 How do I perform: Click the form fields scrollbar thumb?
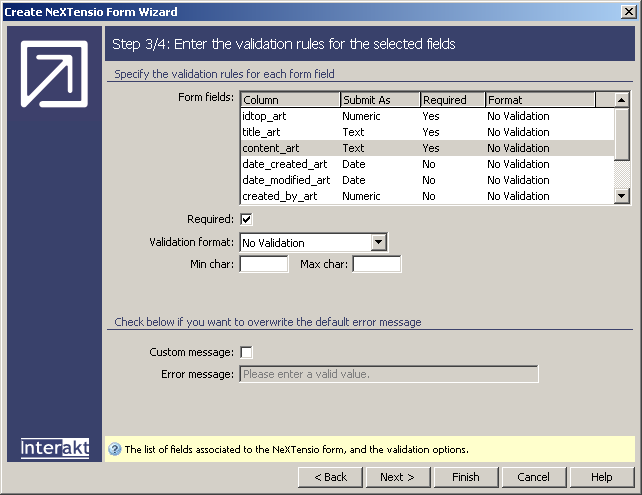(x=622, y=134)
